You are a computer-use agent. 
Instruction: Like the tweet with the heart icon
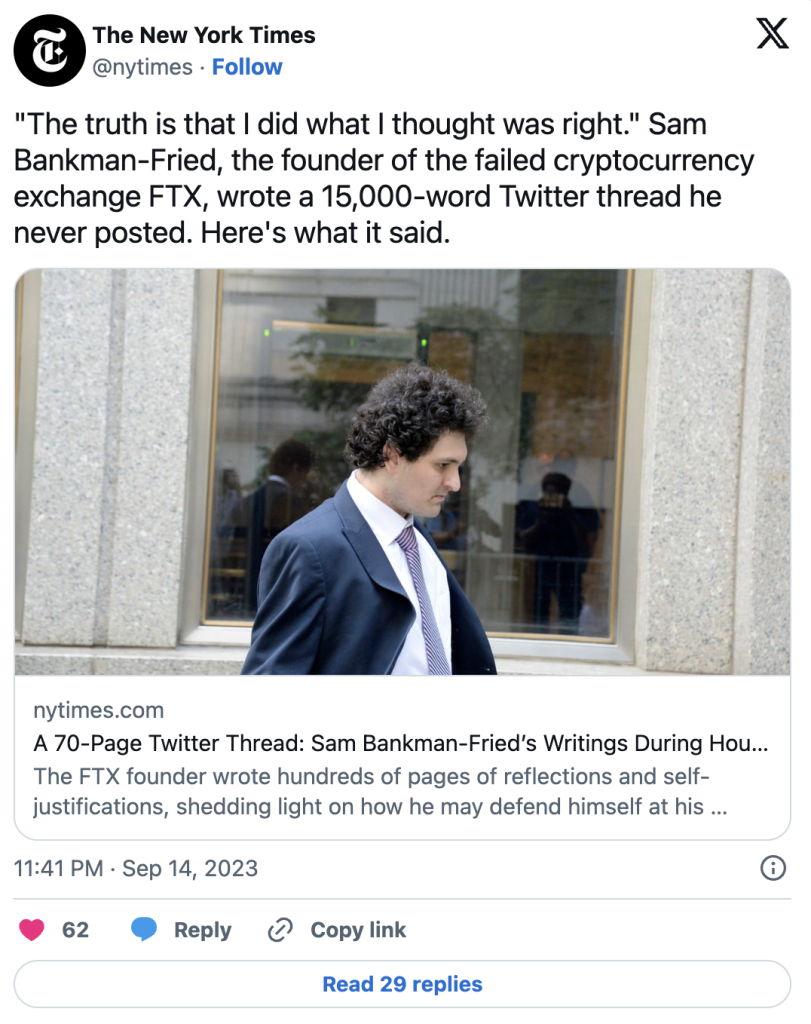tap(32, 930)
